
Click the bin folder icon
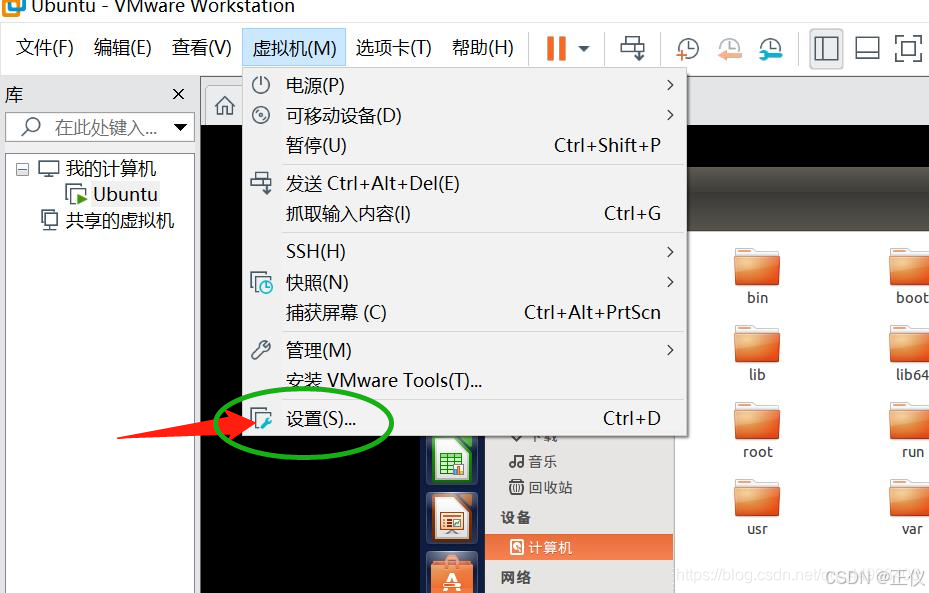(x=757, y=267)
